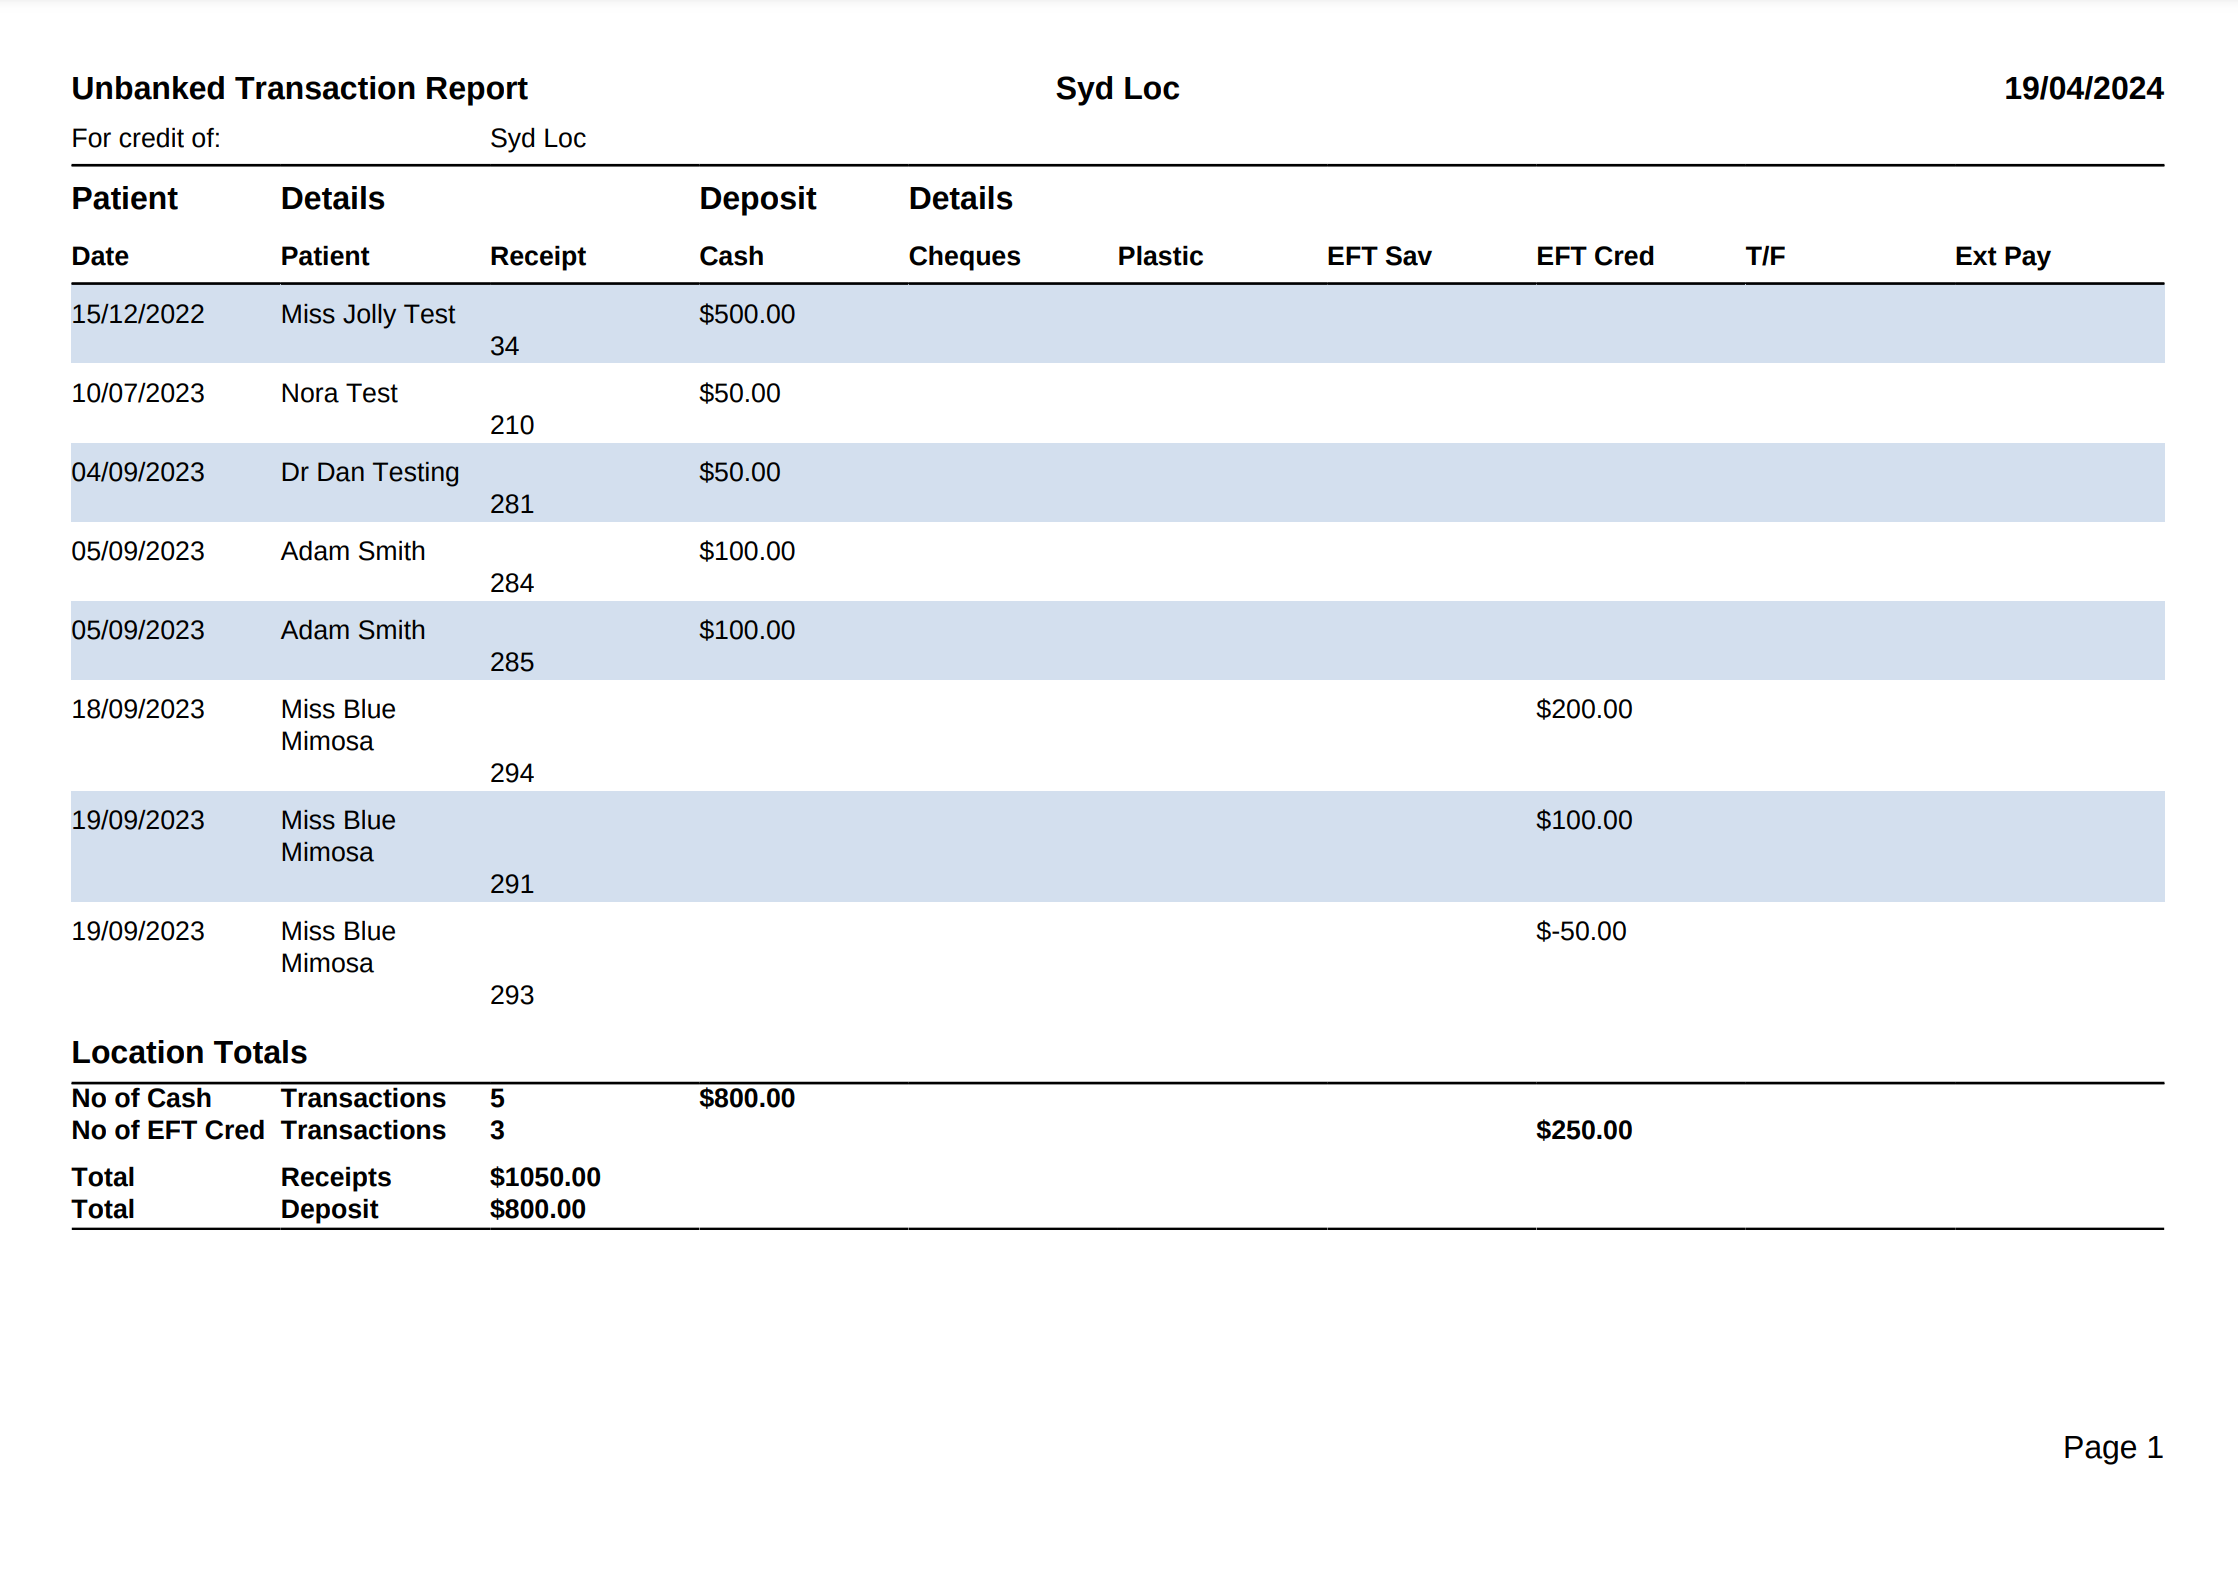Click receipt number 284

511,583
